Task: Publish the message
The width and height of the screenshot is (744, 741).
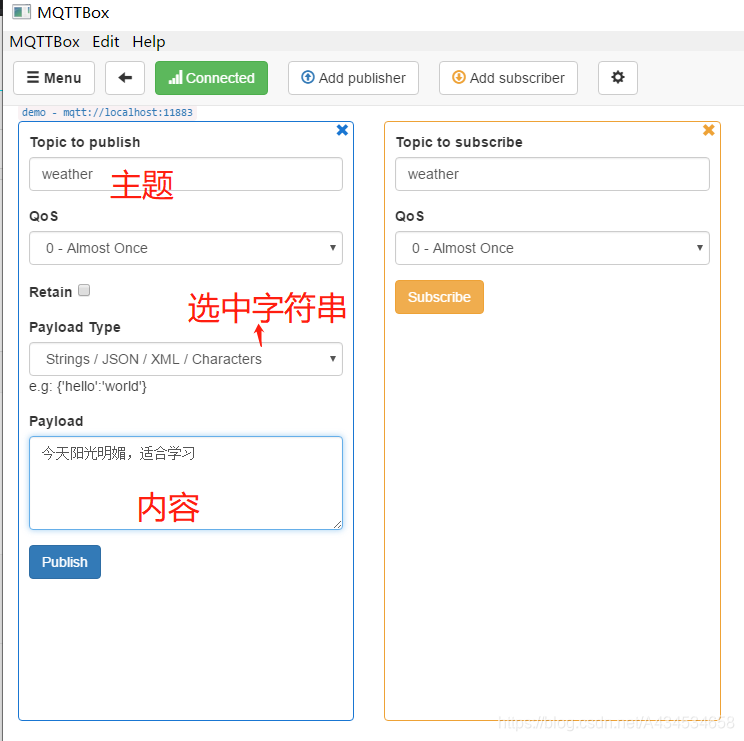Action: point(65,562)
